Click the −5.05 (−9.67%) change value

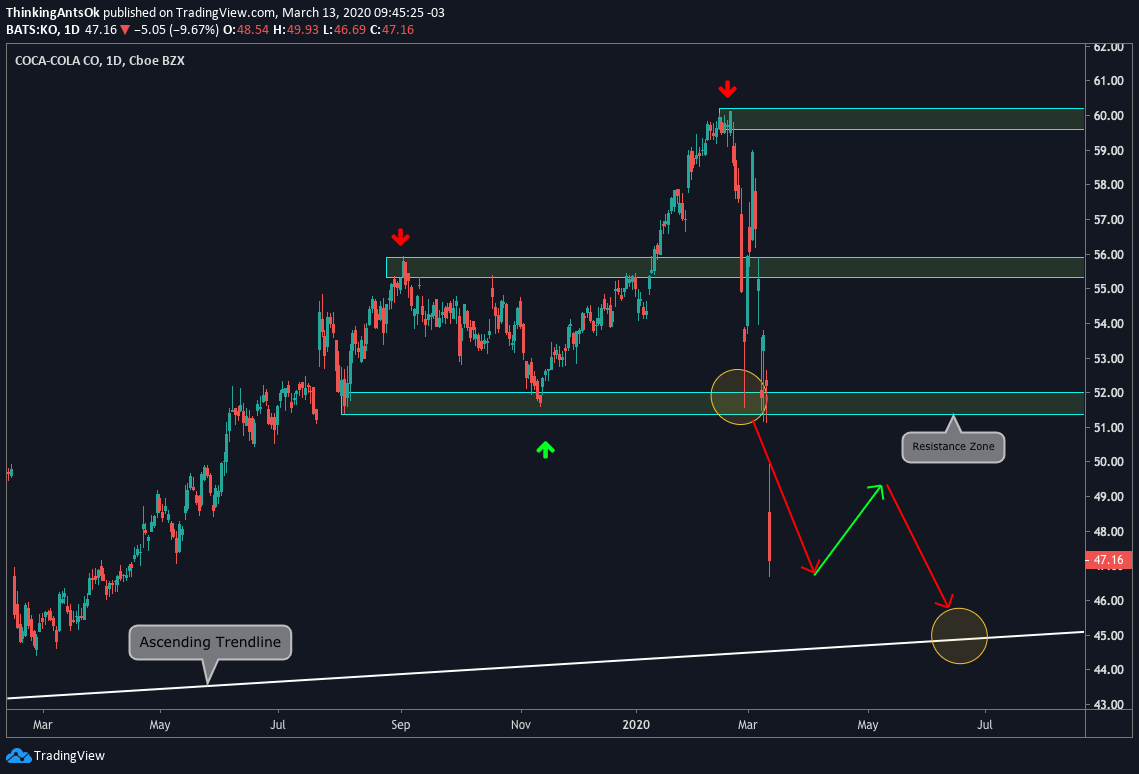point(176,30)
